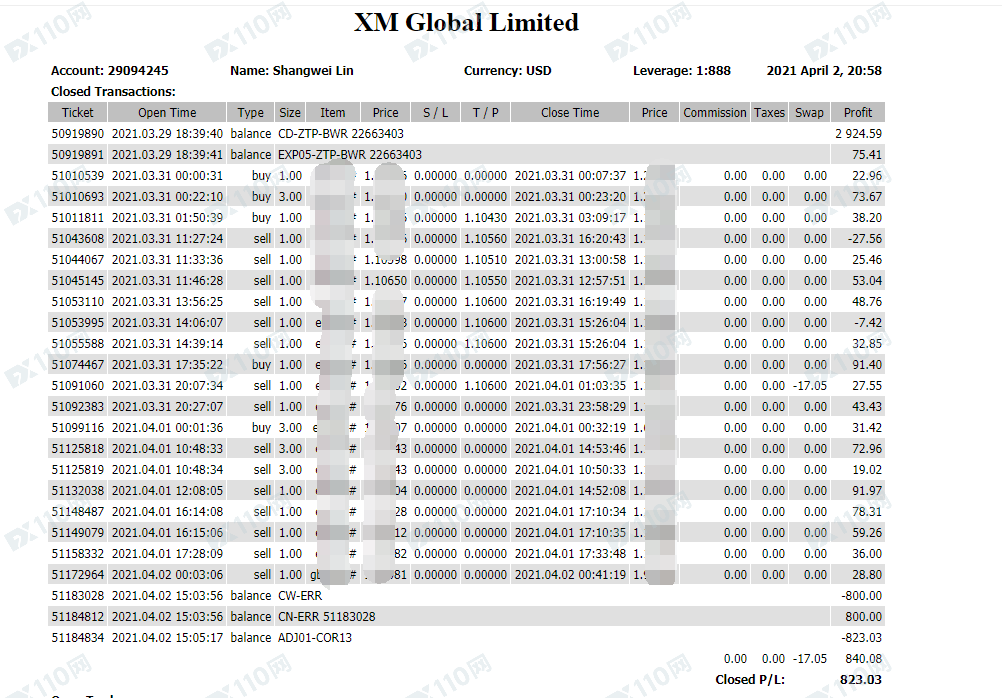Select the profit value -7.42
Viewport: 1002px width, 698px height.
point(868,323)
